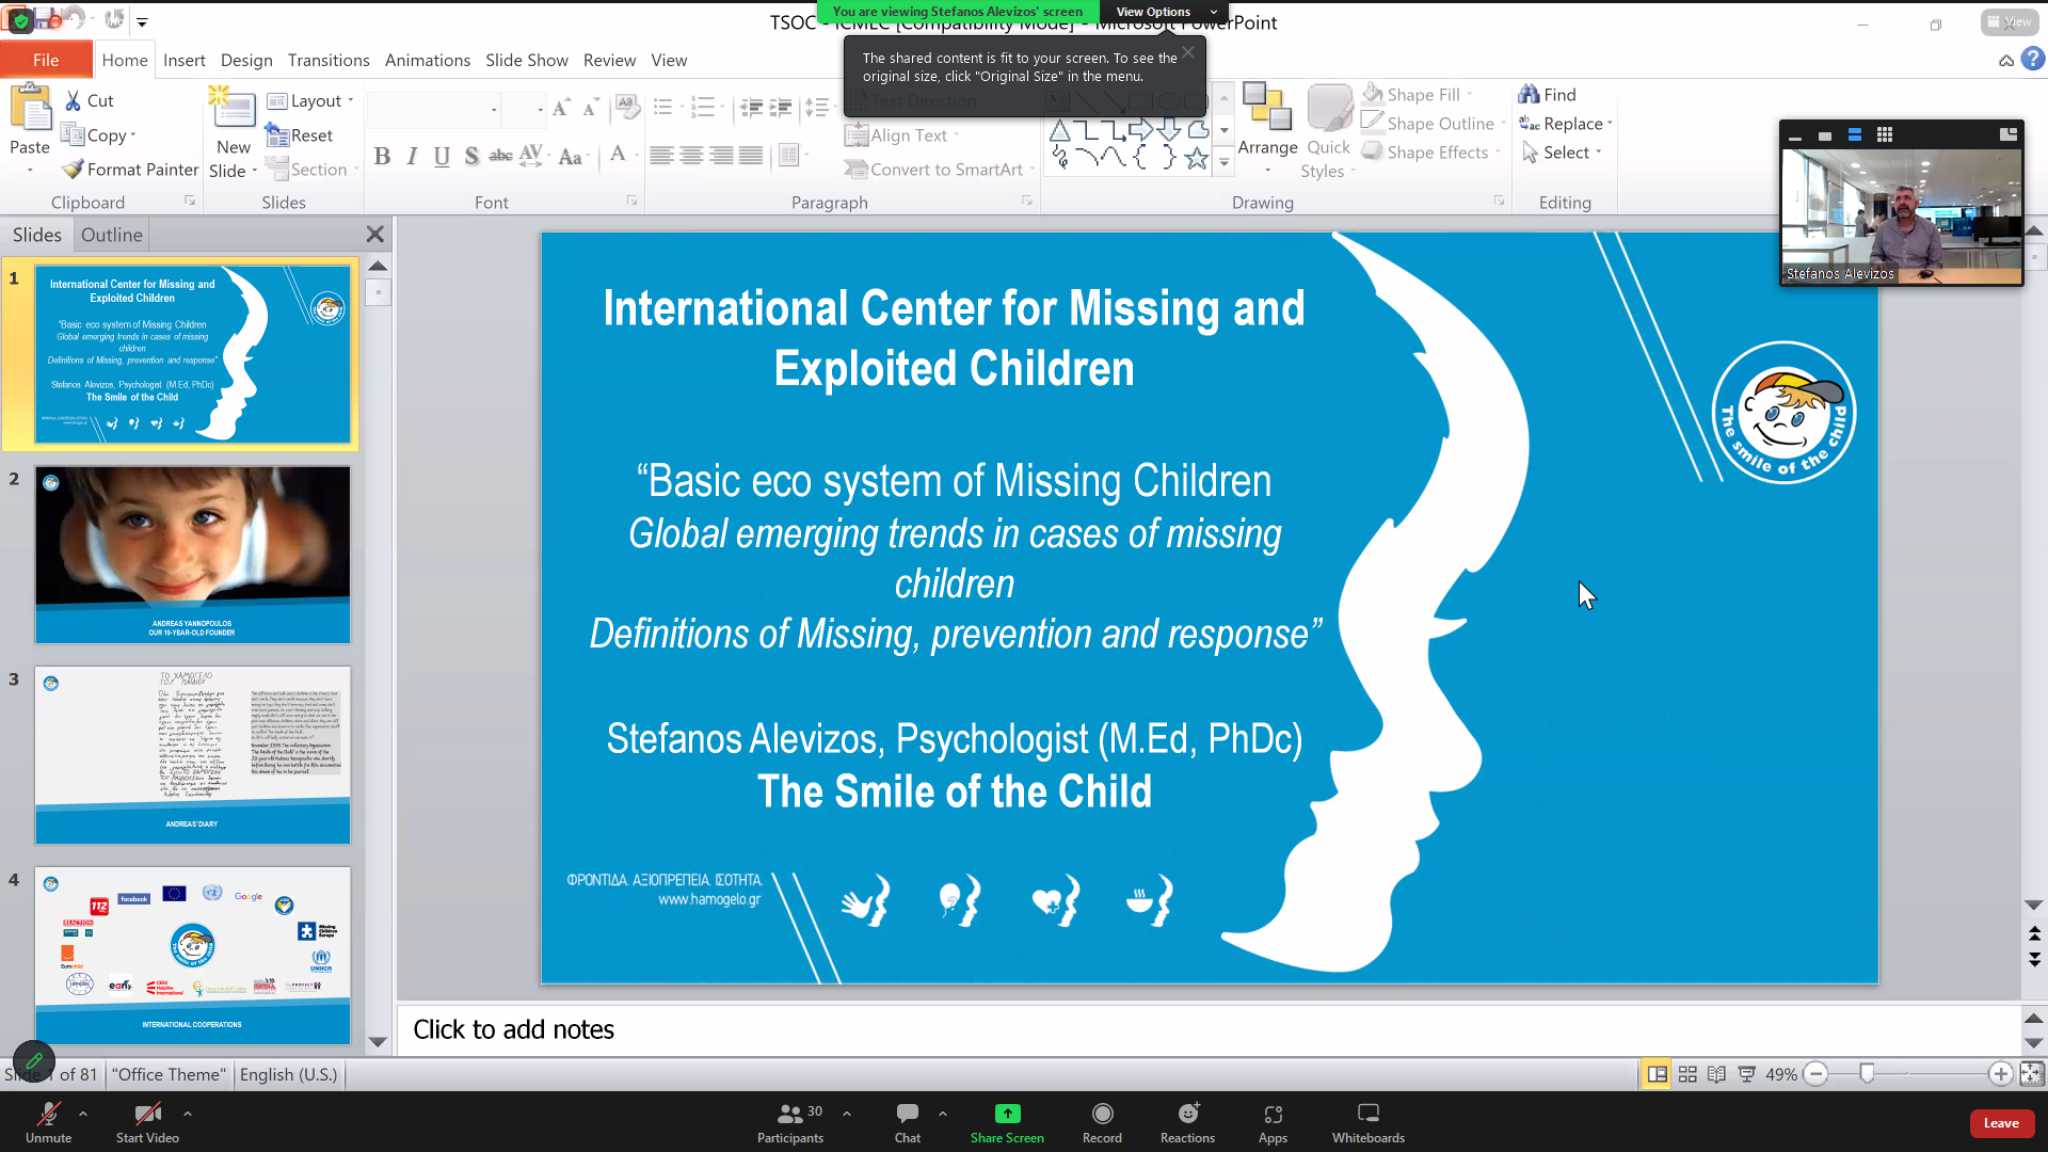The width and height of the screenshot is (2048, 1152).
Task: Minimize the Zoom video panel
Action: [1795, 136]
